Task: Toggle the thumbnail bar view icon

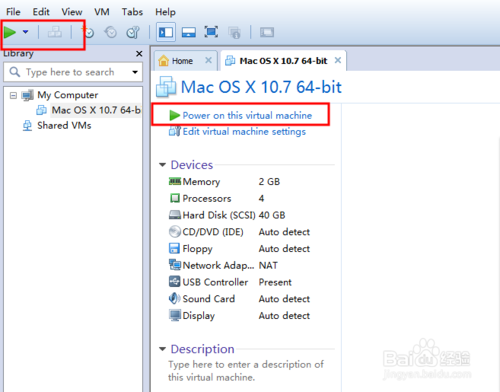Action: [x=189, y=32]
